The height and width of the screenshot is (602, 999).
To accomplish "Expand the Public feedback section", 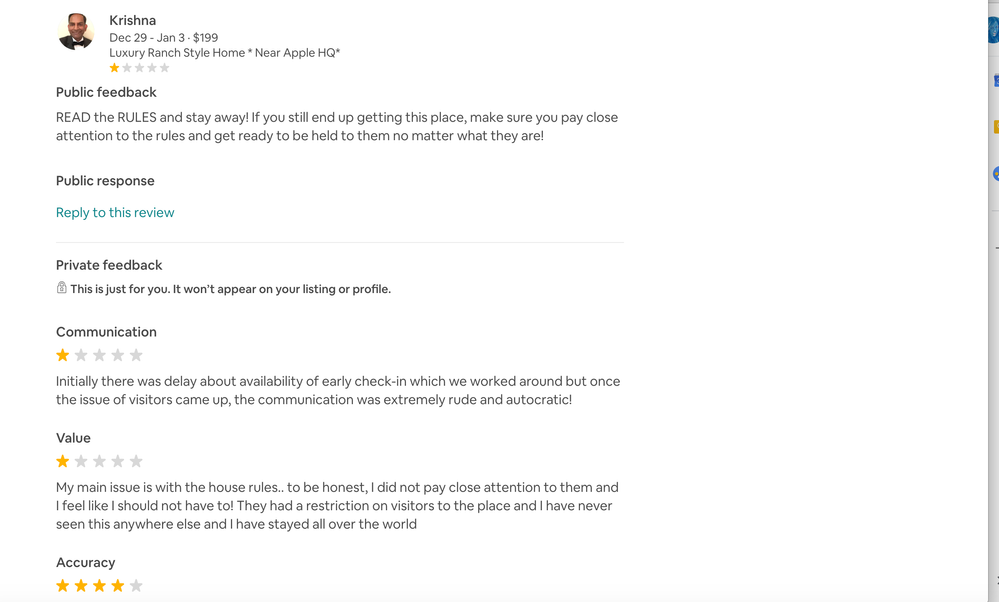I will [106, 91].
